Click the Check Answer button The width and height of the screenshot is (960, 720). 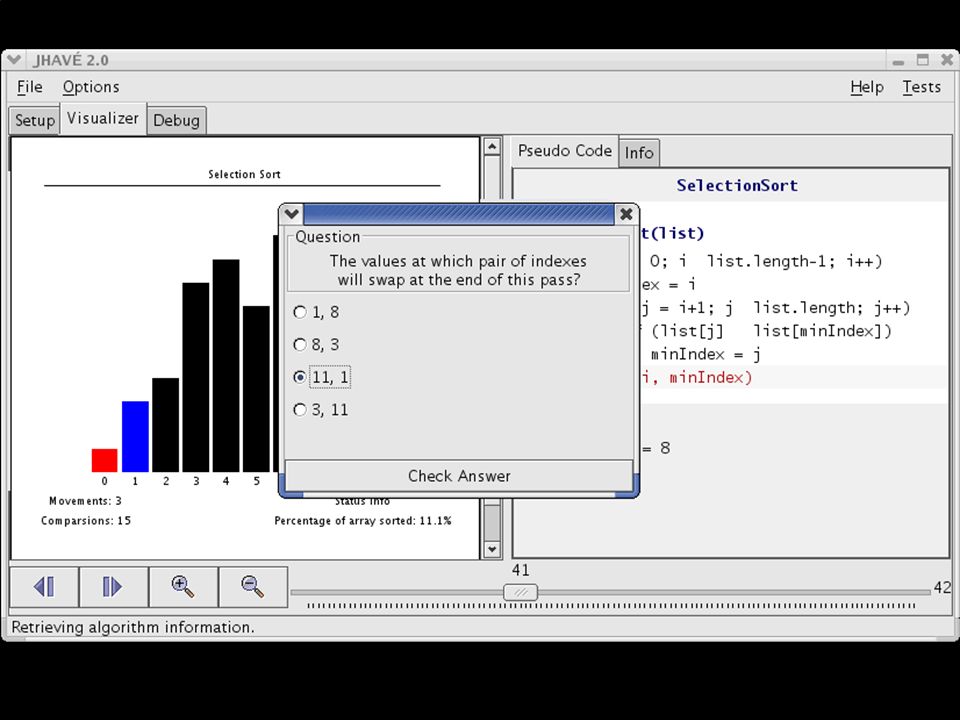459,476
